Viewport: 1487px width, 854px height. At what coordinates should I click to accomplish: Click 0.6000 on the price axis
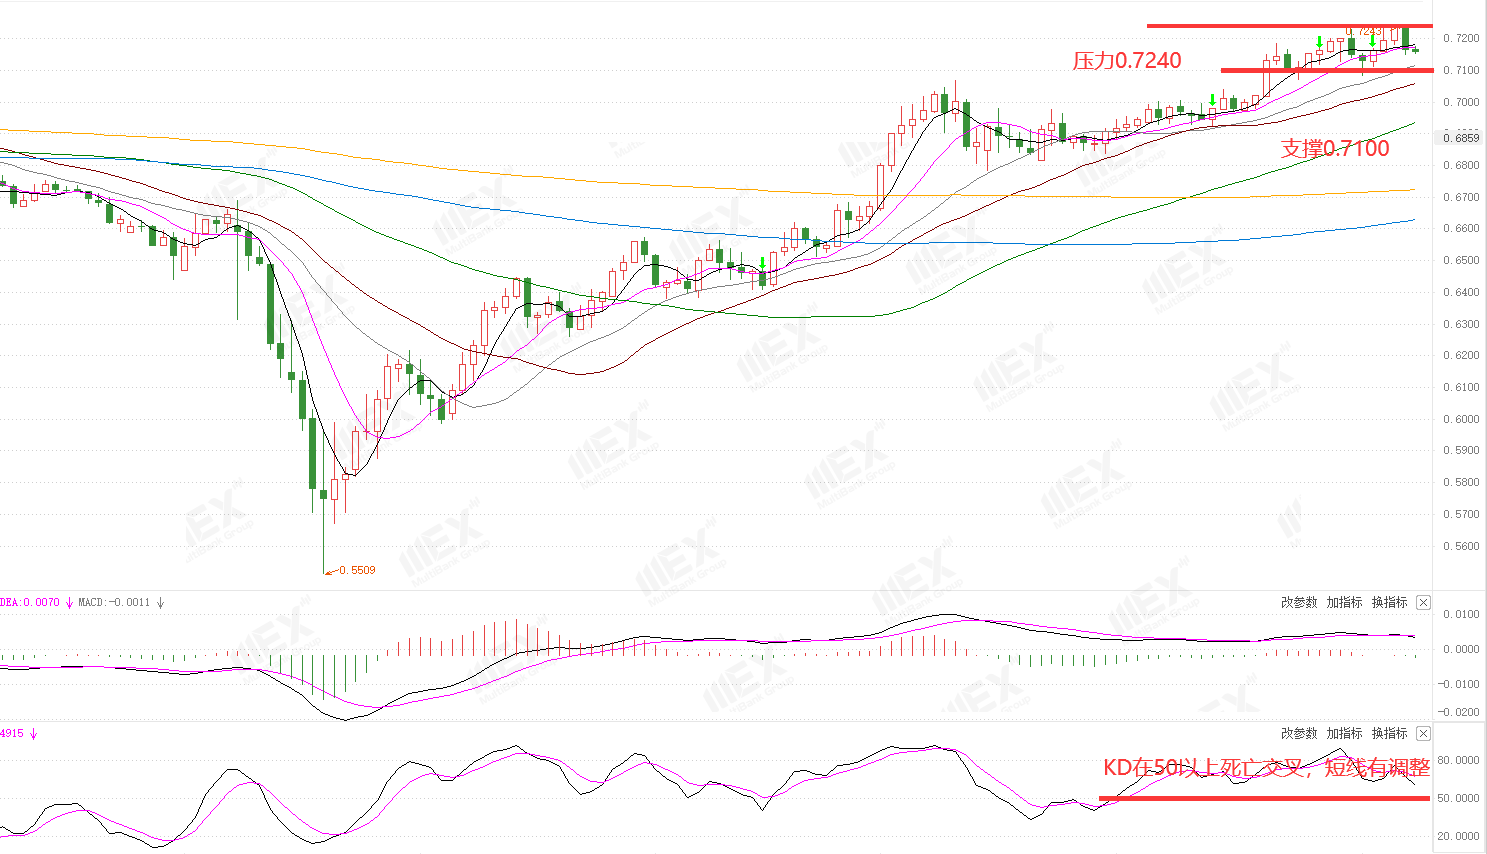(1462, 419)
